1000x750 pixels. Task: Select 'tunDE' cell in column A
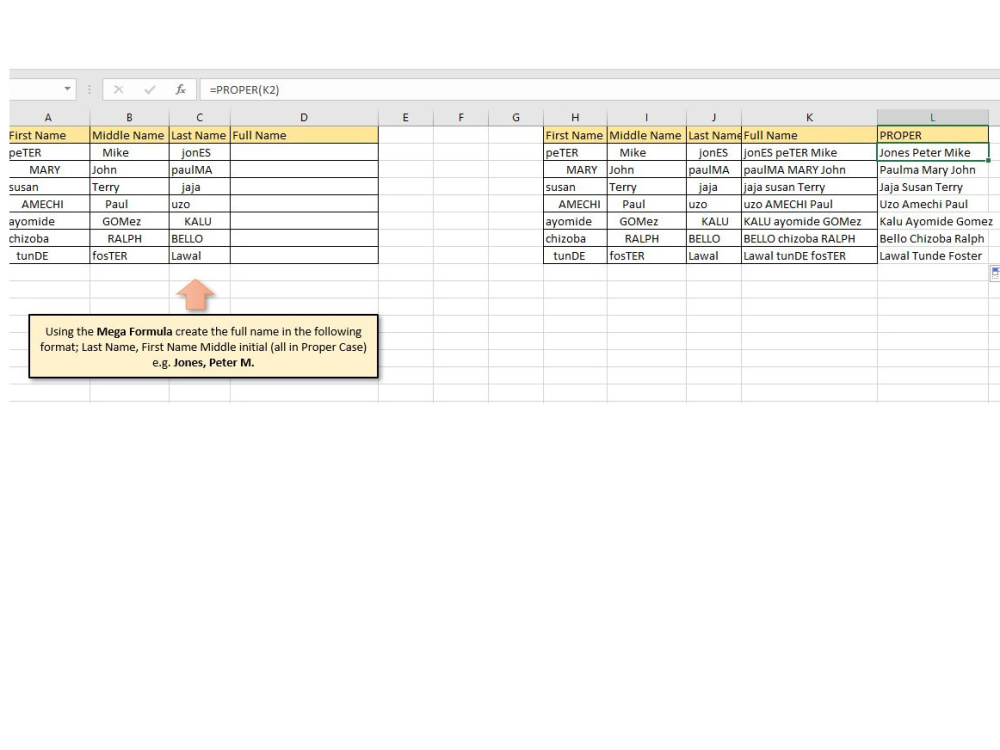click(x=49, y=256)
